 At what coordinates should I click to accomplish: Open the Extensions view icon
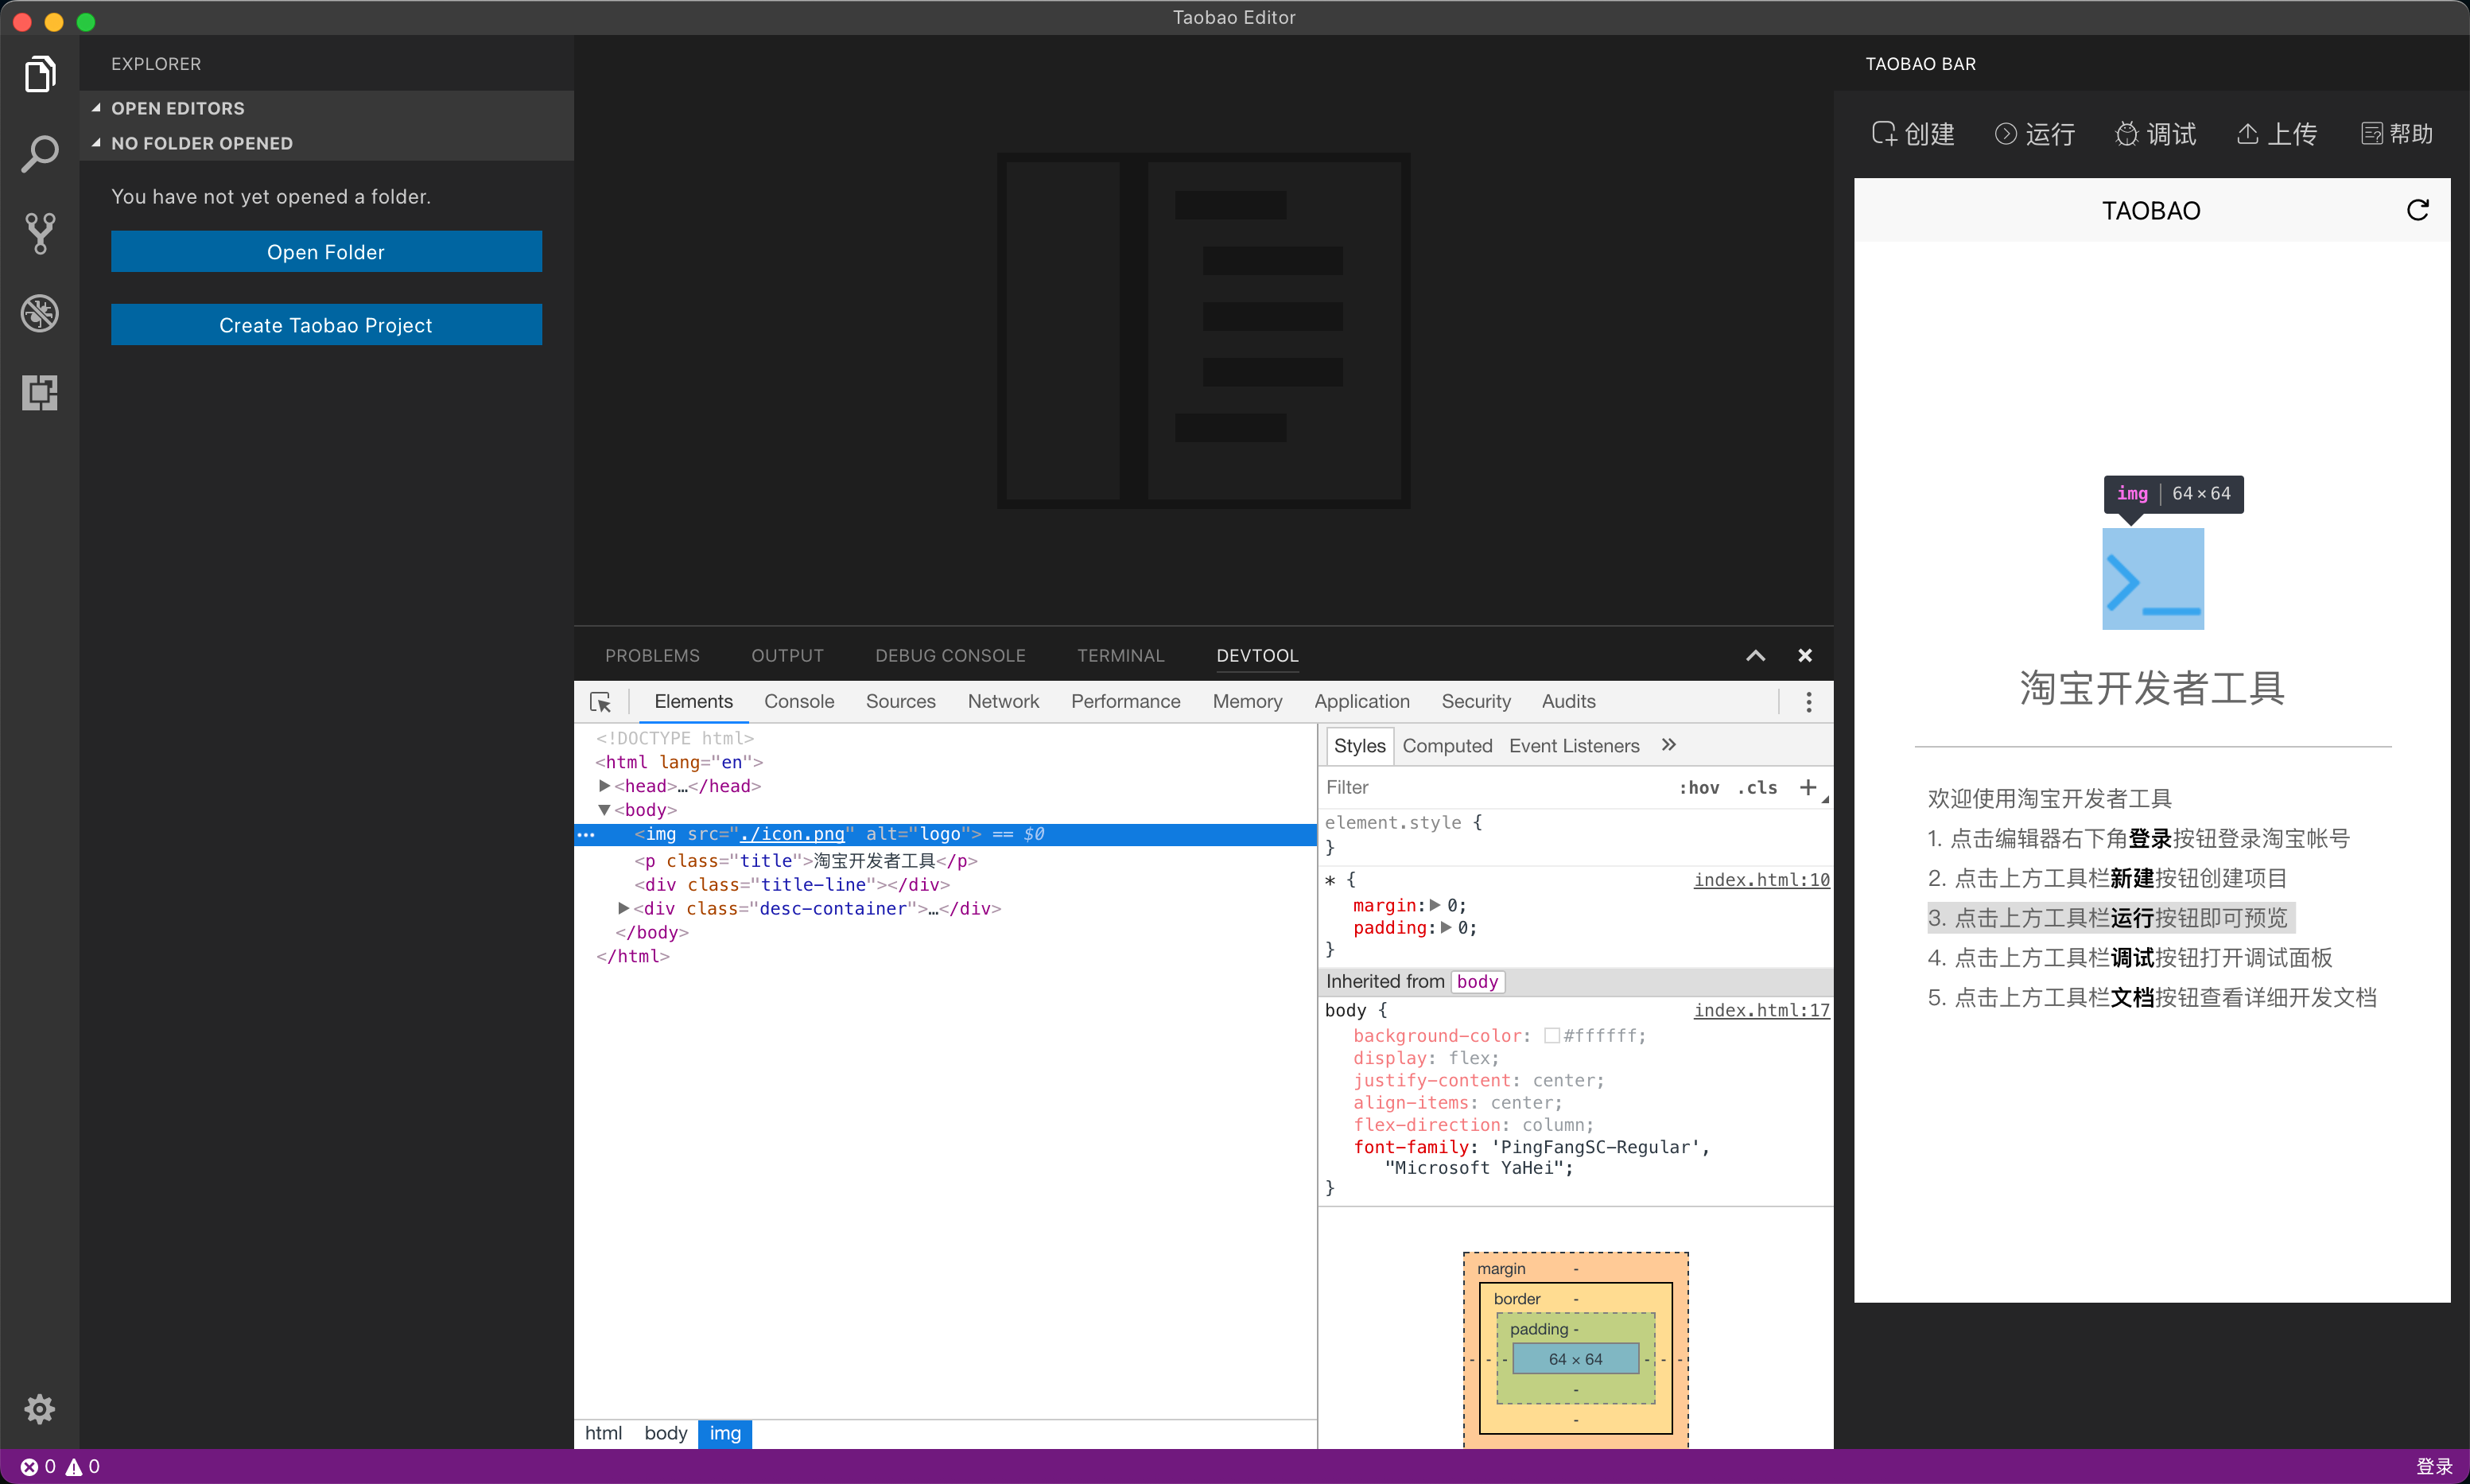pyautogui.click(x=40, y=392)
